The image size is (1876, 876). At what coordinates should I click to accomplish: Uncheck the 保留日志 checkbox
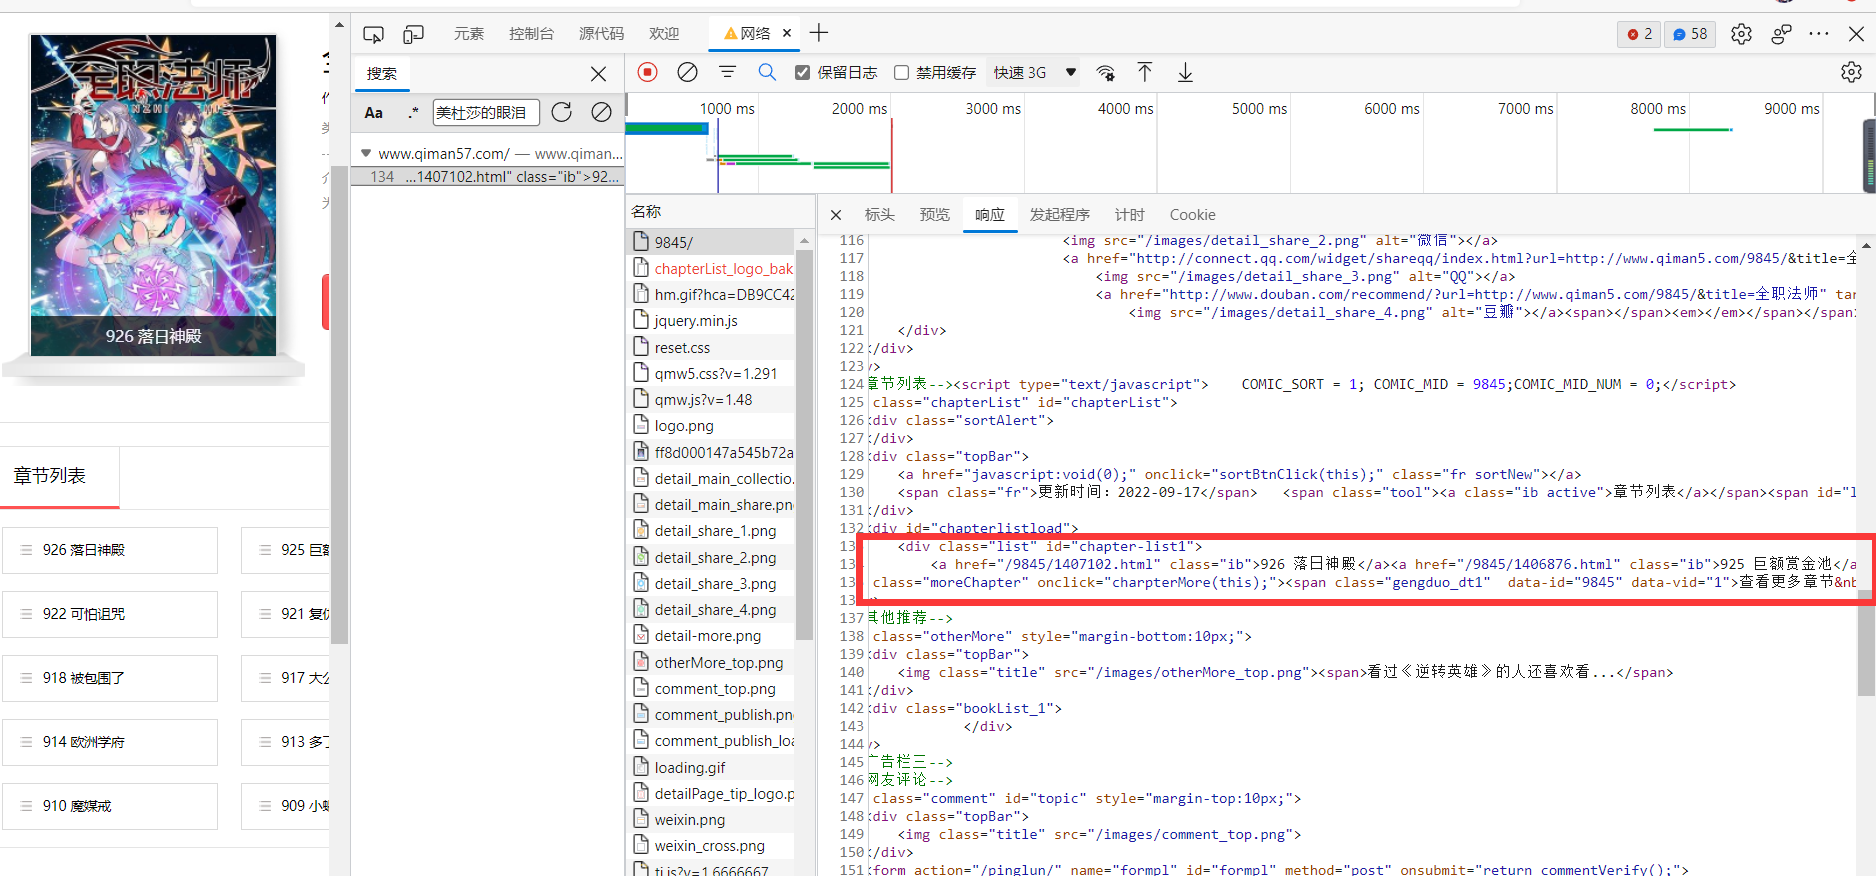click(802, 72)
